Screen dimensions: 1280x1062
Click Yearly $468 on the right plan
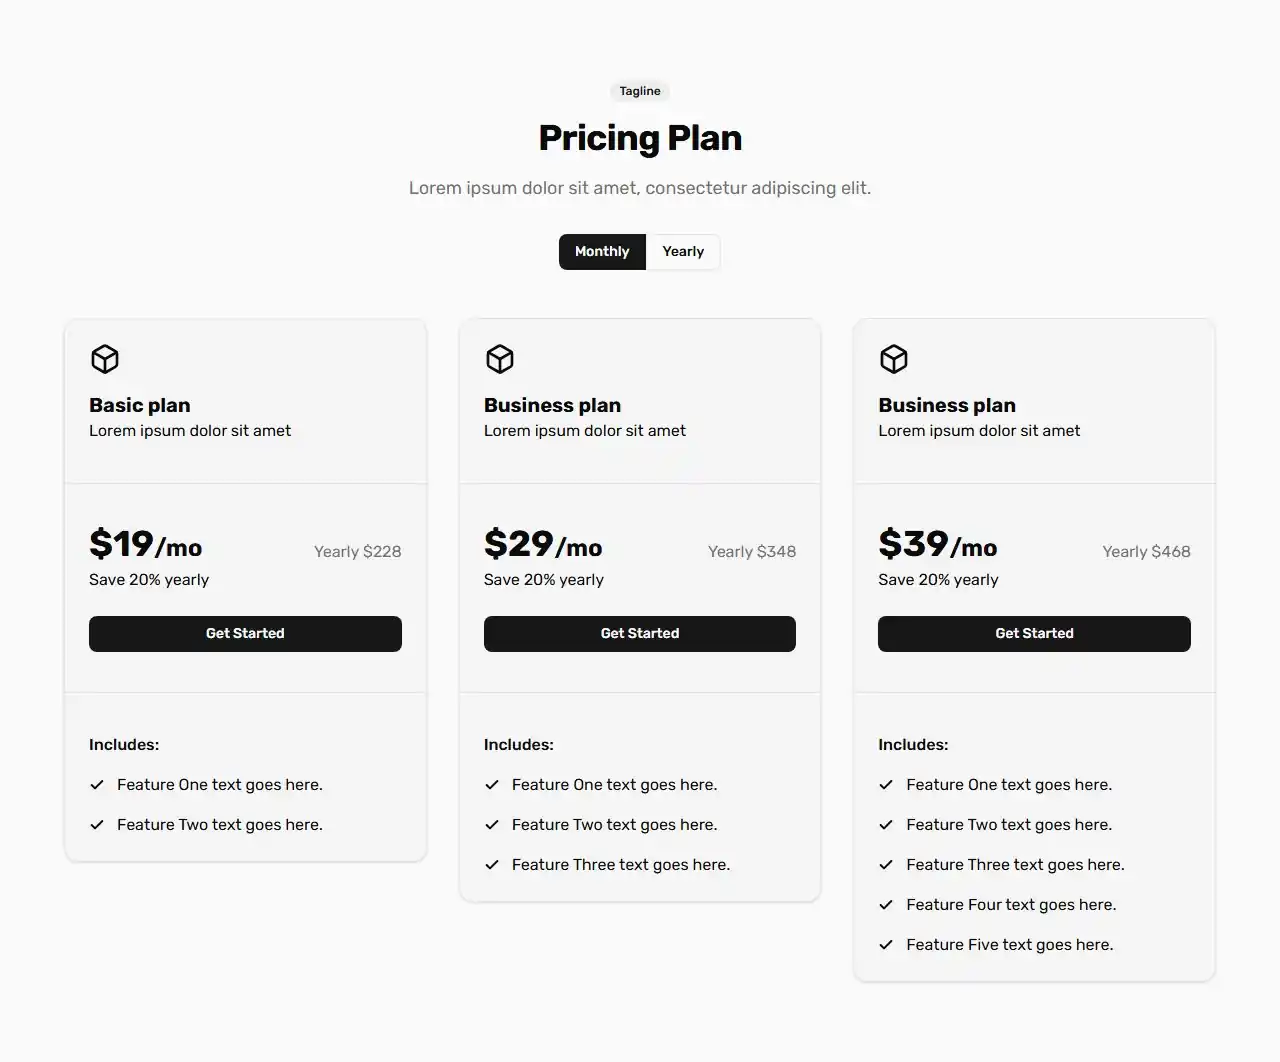pyautogui.click(x=1146, y=551)
